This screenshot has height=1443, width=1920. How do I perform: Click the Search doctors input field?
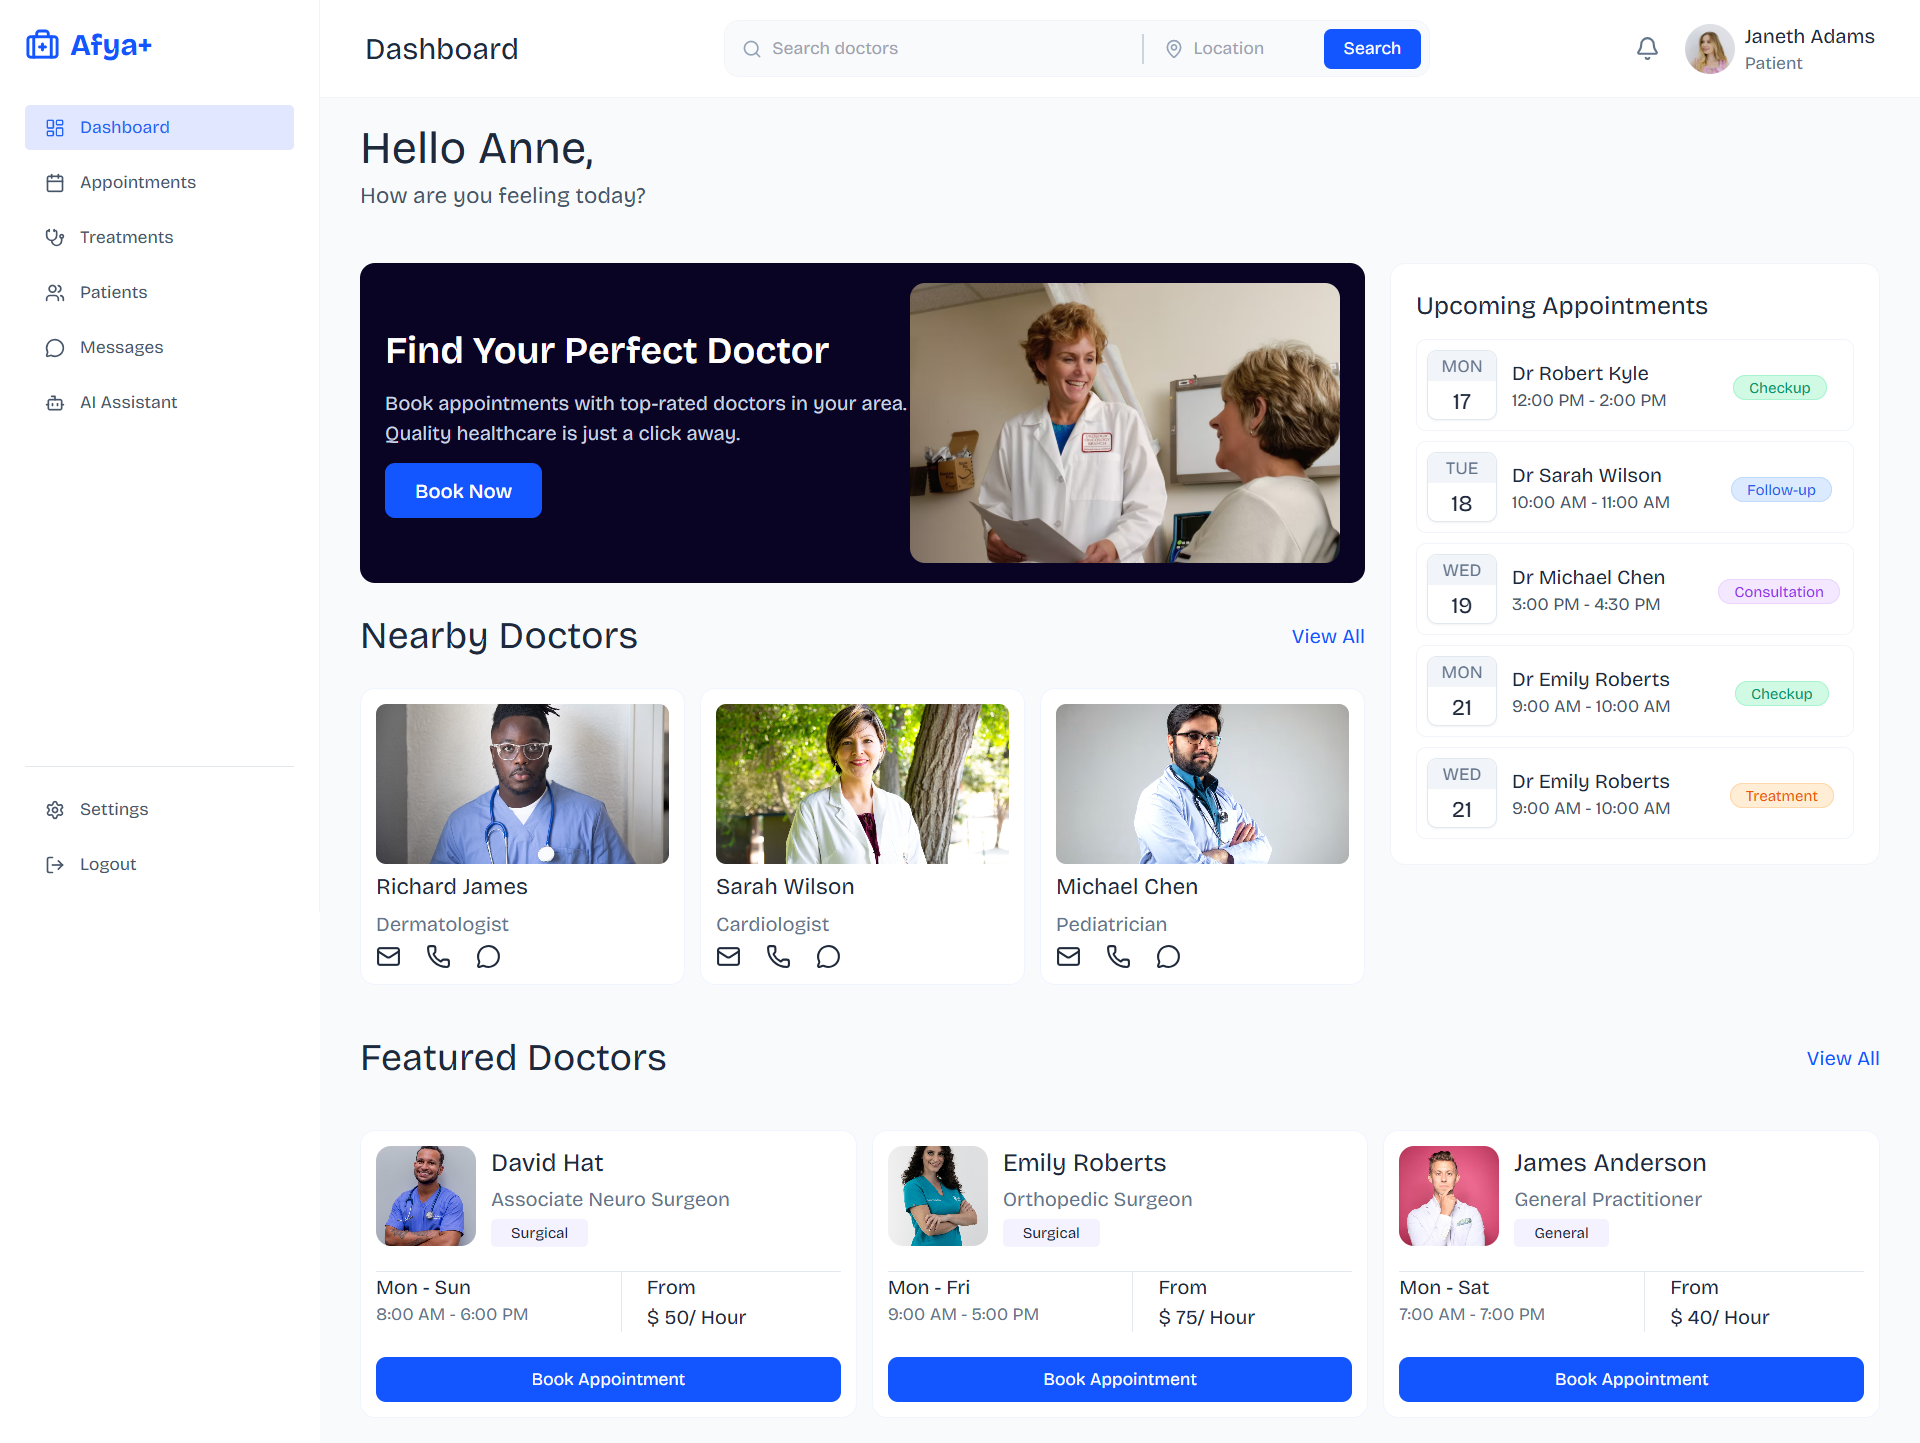[x=900, y=48]
